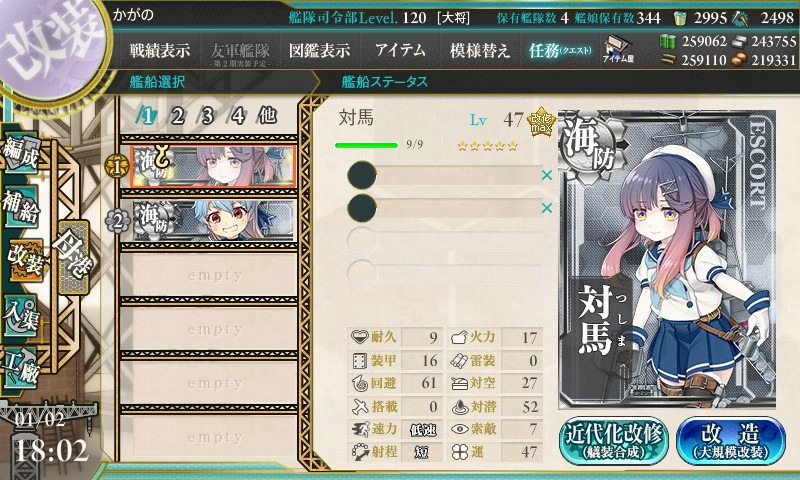800x480 pixels.
Task: Open the 他 other ships tab
Action: tap(267, 116)
